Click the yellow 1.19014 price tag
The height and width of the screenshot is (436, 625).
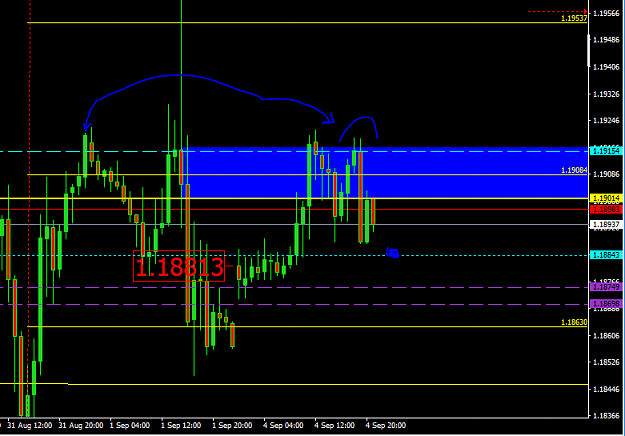(606, 198)
